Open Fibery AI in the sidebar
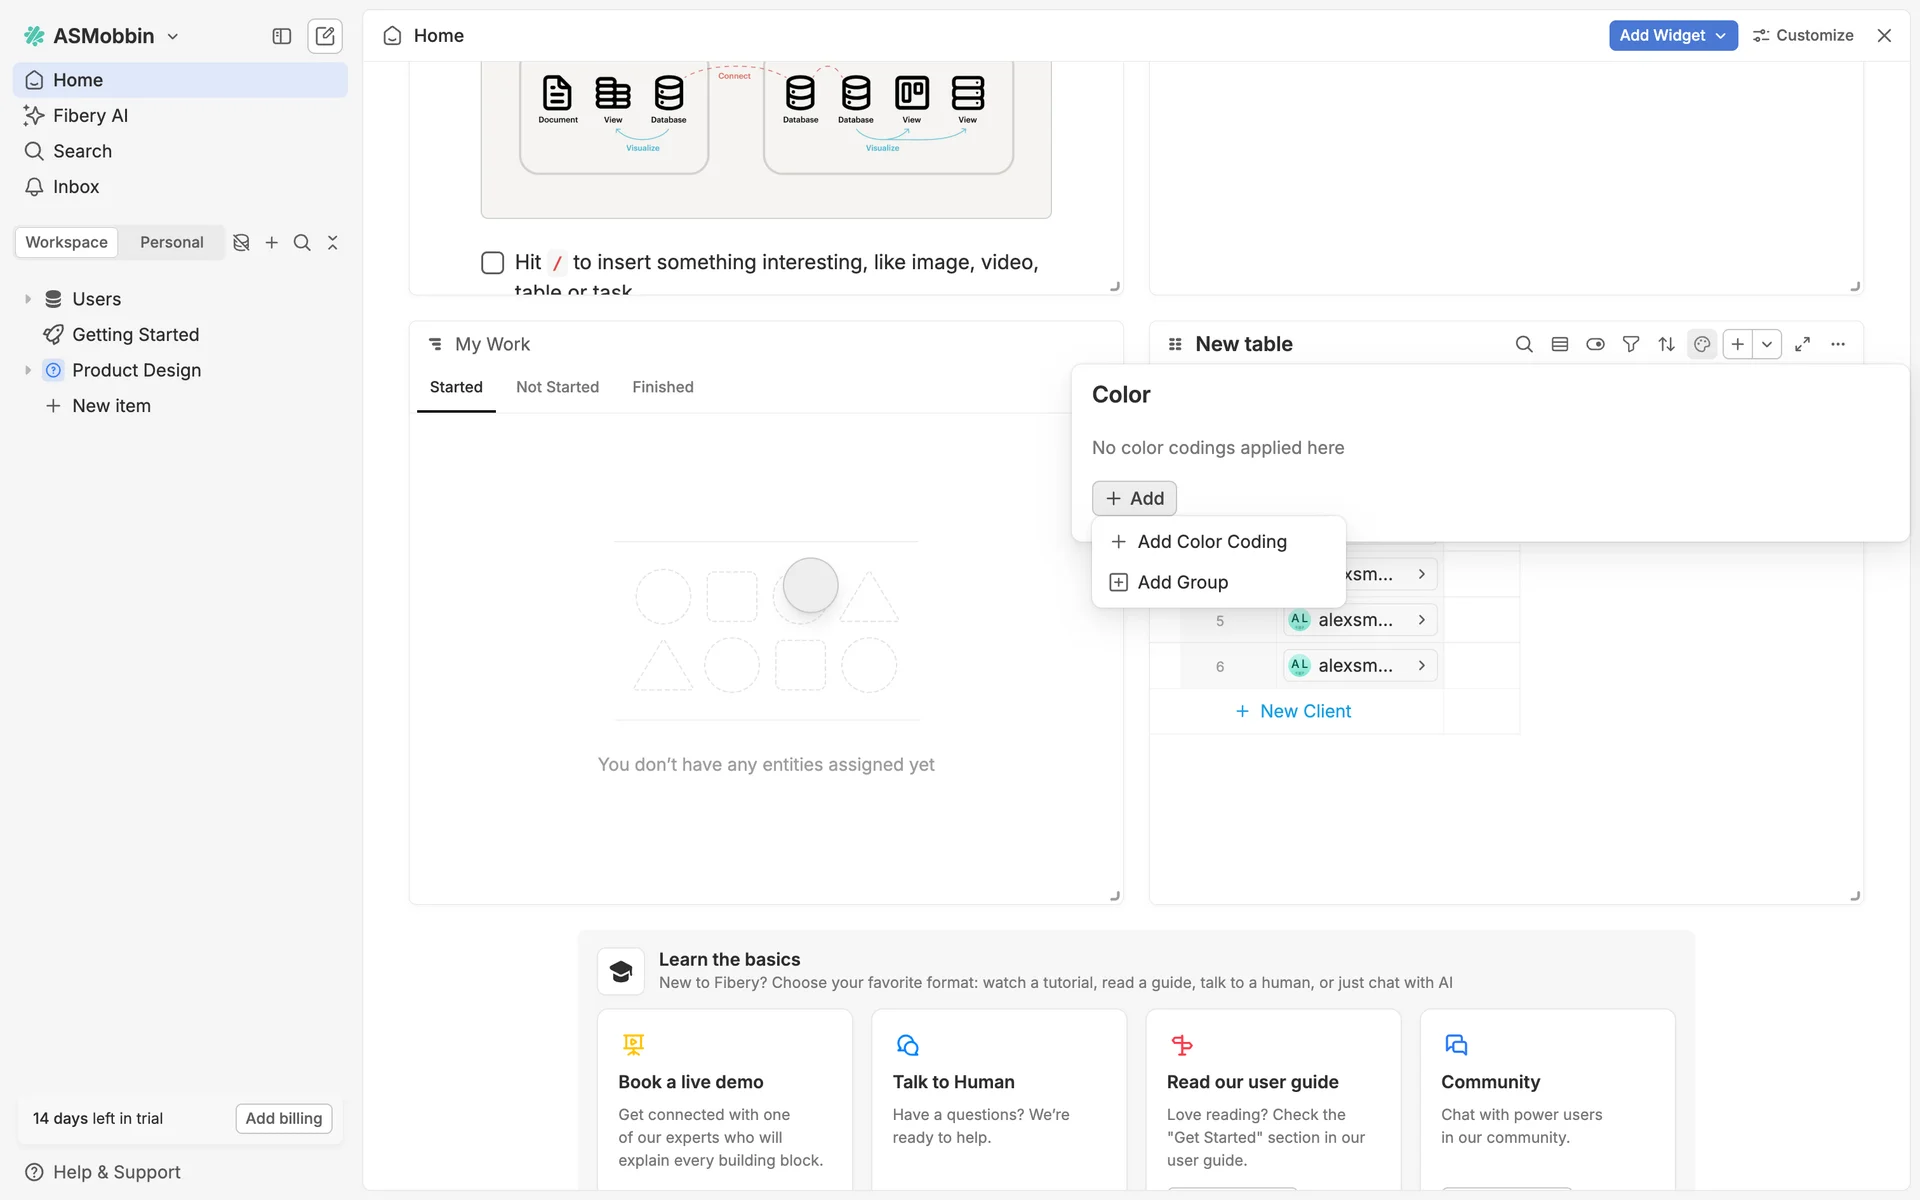 90,115
